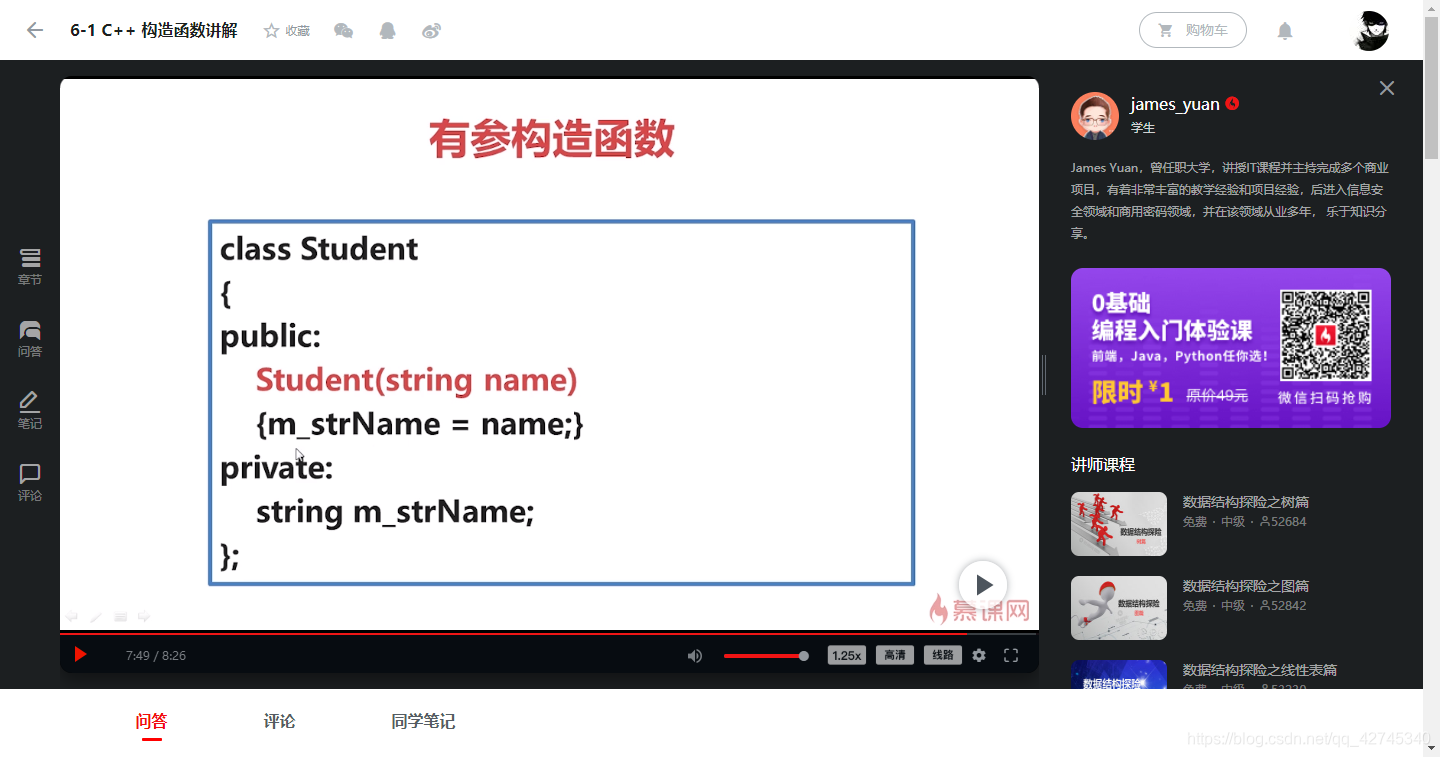This screenshot has height=757, width=1440.
Task: Go back with the left arrow icon
Action: tap(35, 30)
